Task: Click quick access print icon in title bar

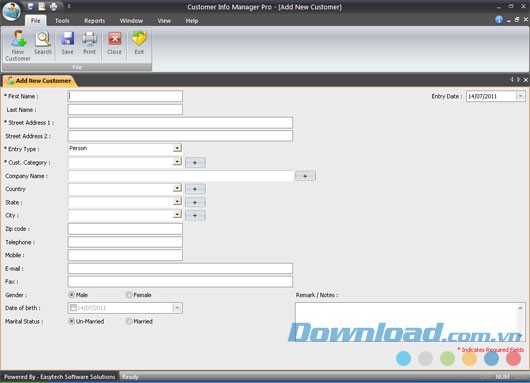Action: pyautogui.click(x=53, y=6)
